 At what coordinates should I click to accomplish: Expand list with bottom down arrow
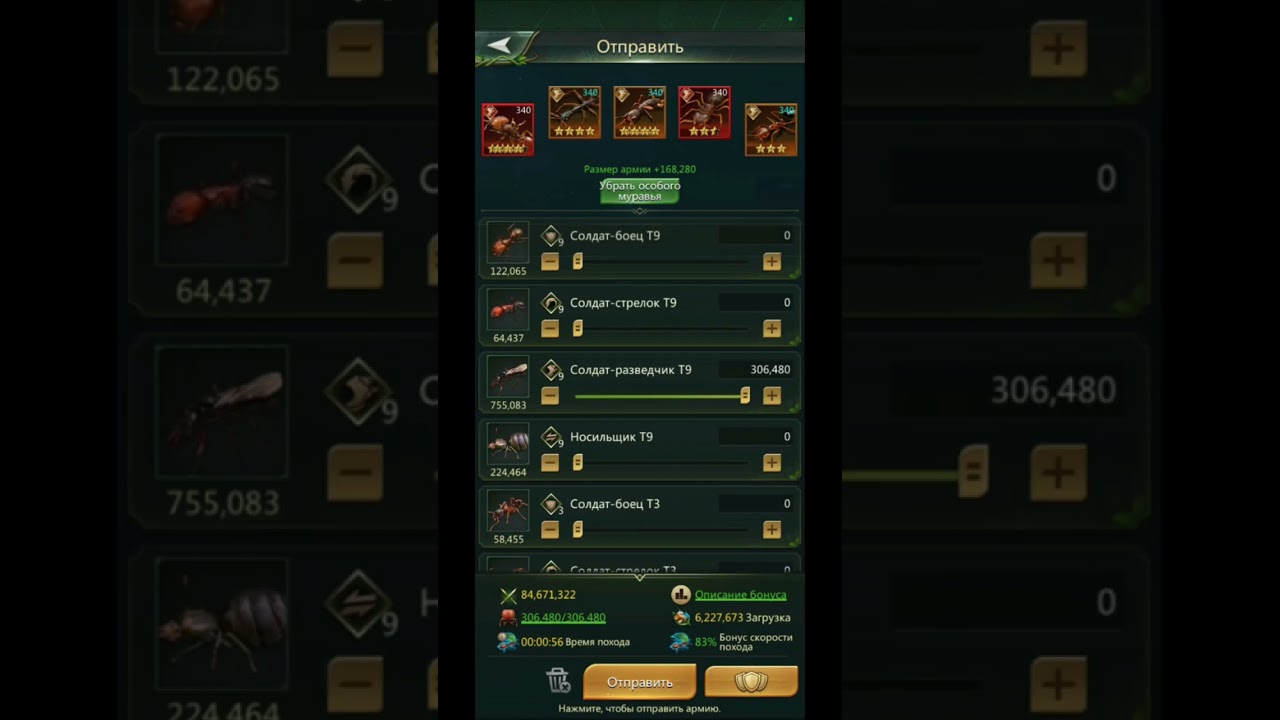coord(640,577)
